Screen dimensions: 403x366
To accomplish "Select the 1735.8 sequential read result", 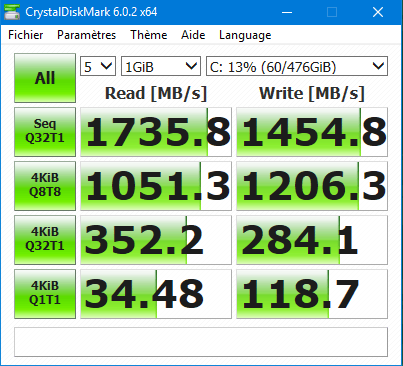I will (156, 132).
